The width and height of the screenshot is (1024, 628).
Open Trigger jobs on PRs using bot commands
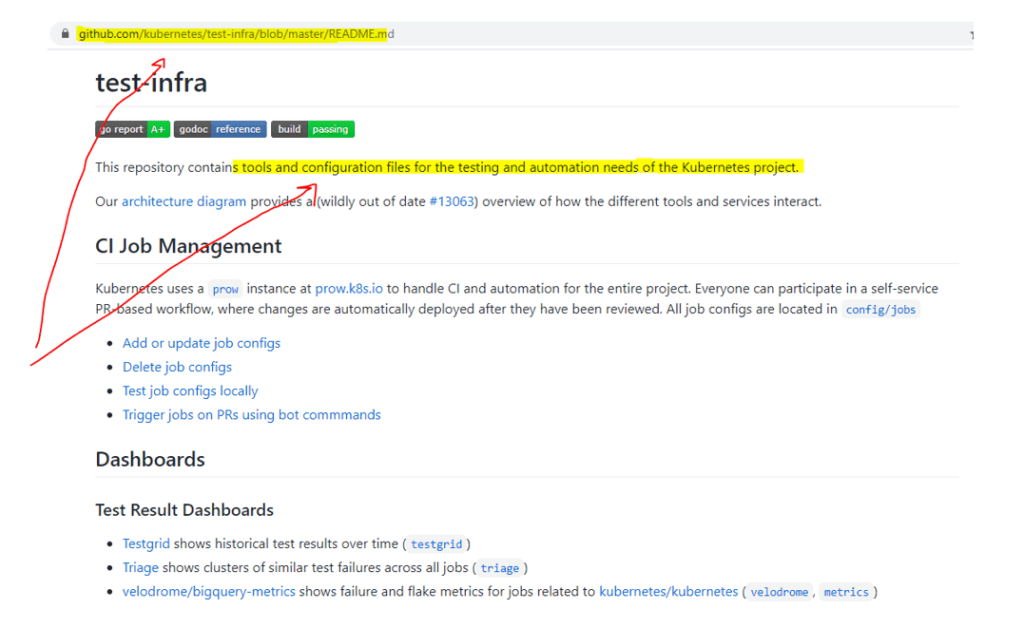(251, 415)
